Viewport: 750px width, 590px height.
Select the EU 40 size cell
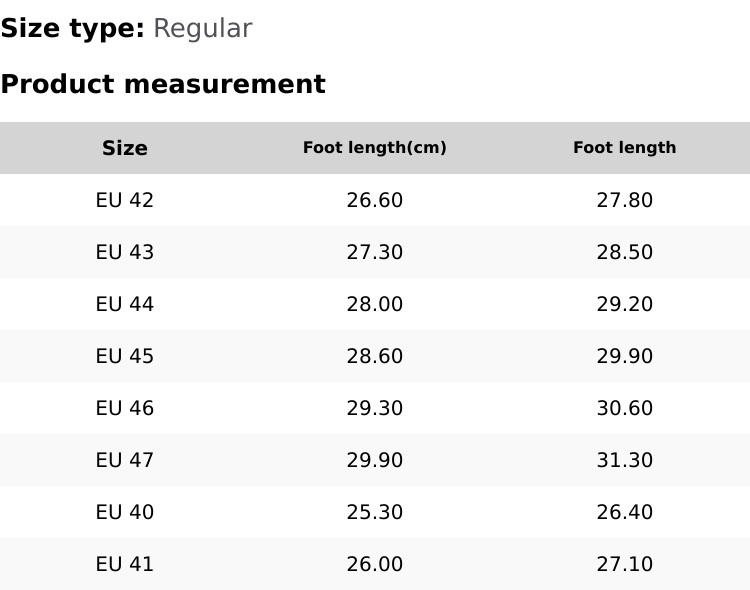[125, 512]
